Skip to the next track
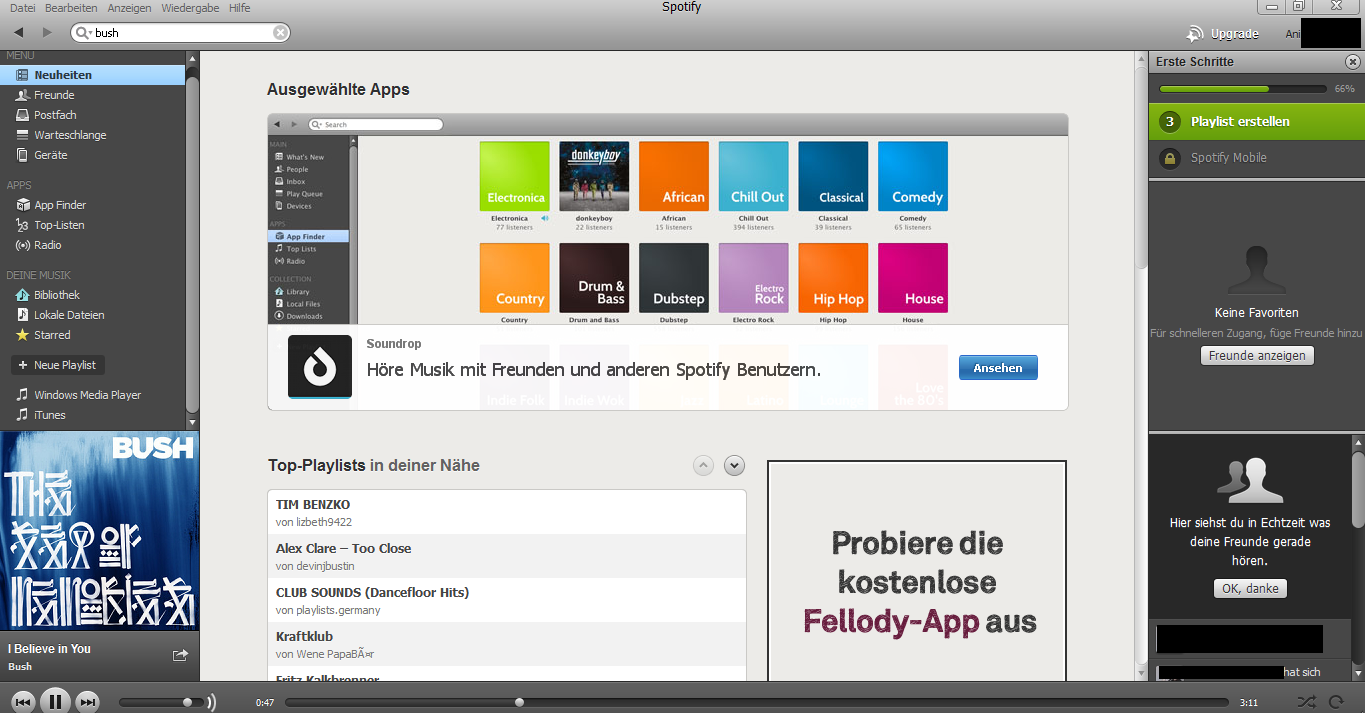The height and width of the screenshot is (713, 1365). tap(88, 702)
